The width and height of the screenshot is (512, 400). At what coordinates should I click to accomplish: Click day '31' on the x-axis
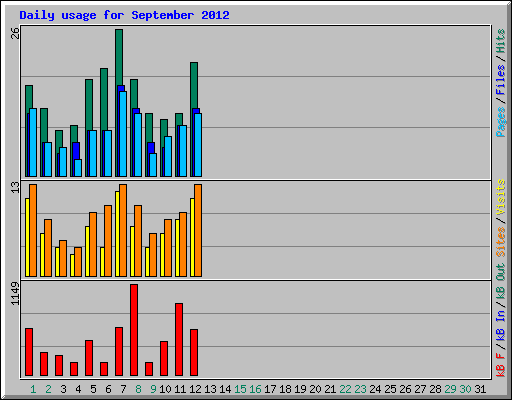(x=480, y=389)
